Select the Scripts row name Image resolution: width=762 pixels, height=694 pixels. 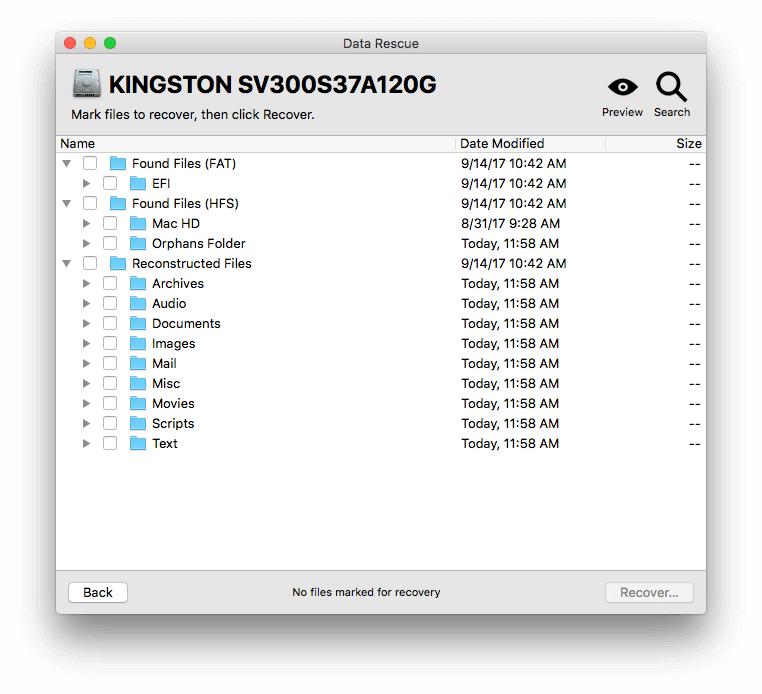173,423
